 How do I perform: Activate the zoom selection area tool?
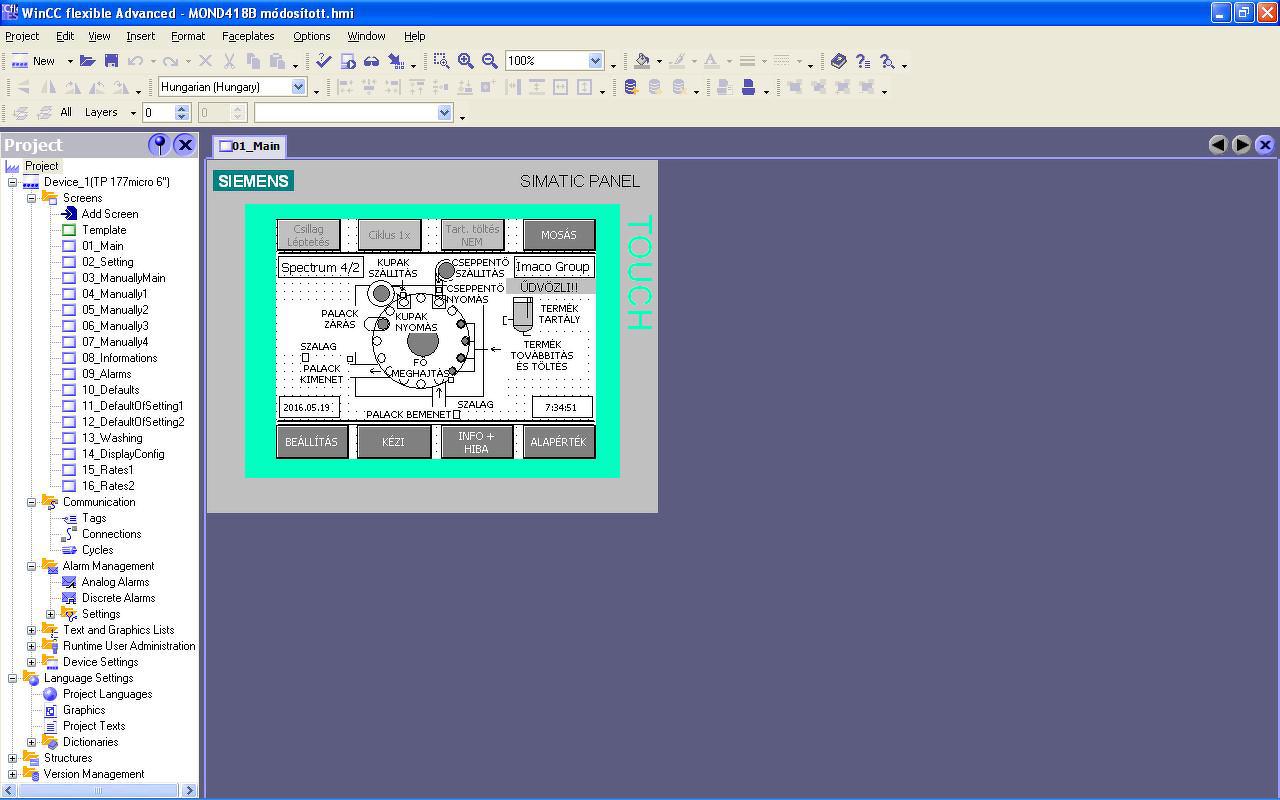(x=441, y=61)
